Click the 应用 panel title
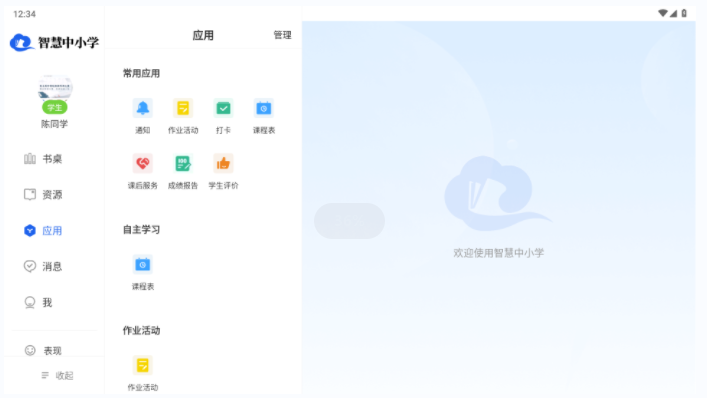Screen dimensions: 707x398 click(x=203, y=35)
